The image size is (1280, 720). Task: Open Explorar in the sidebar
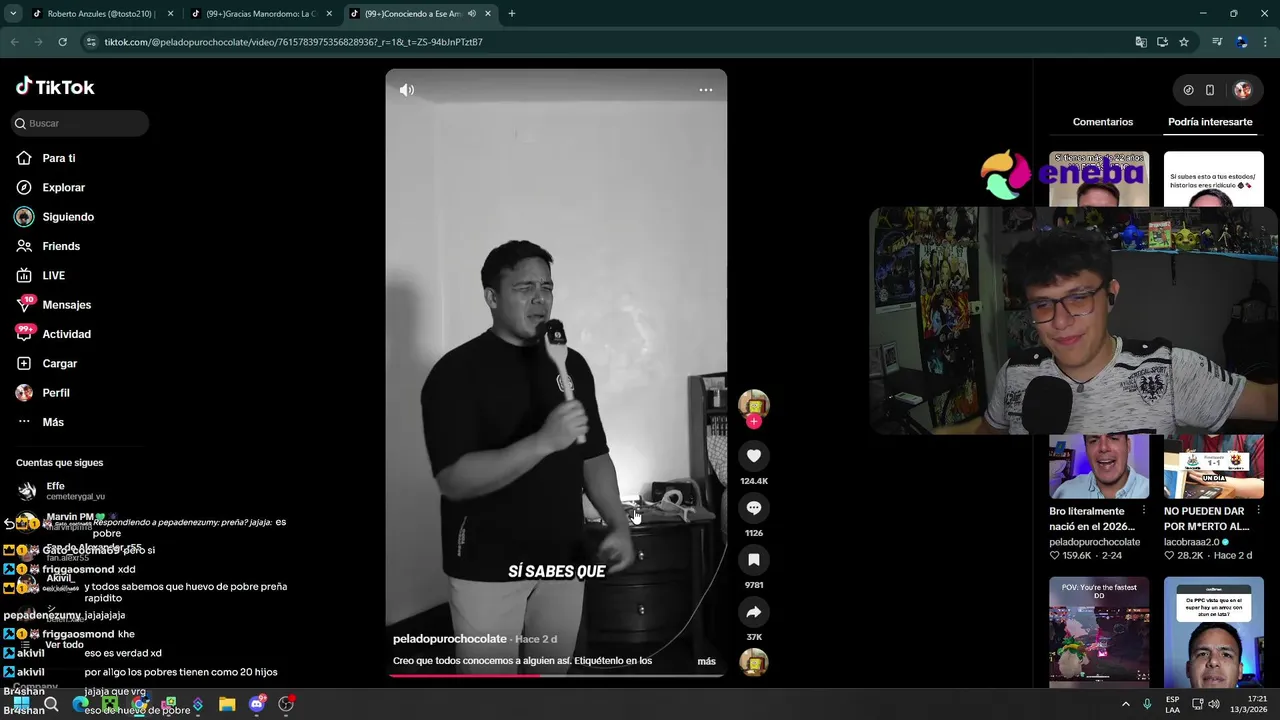pos(63,188)
